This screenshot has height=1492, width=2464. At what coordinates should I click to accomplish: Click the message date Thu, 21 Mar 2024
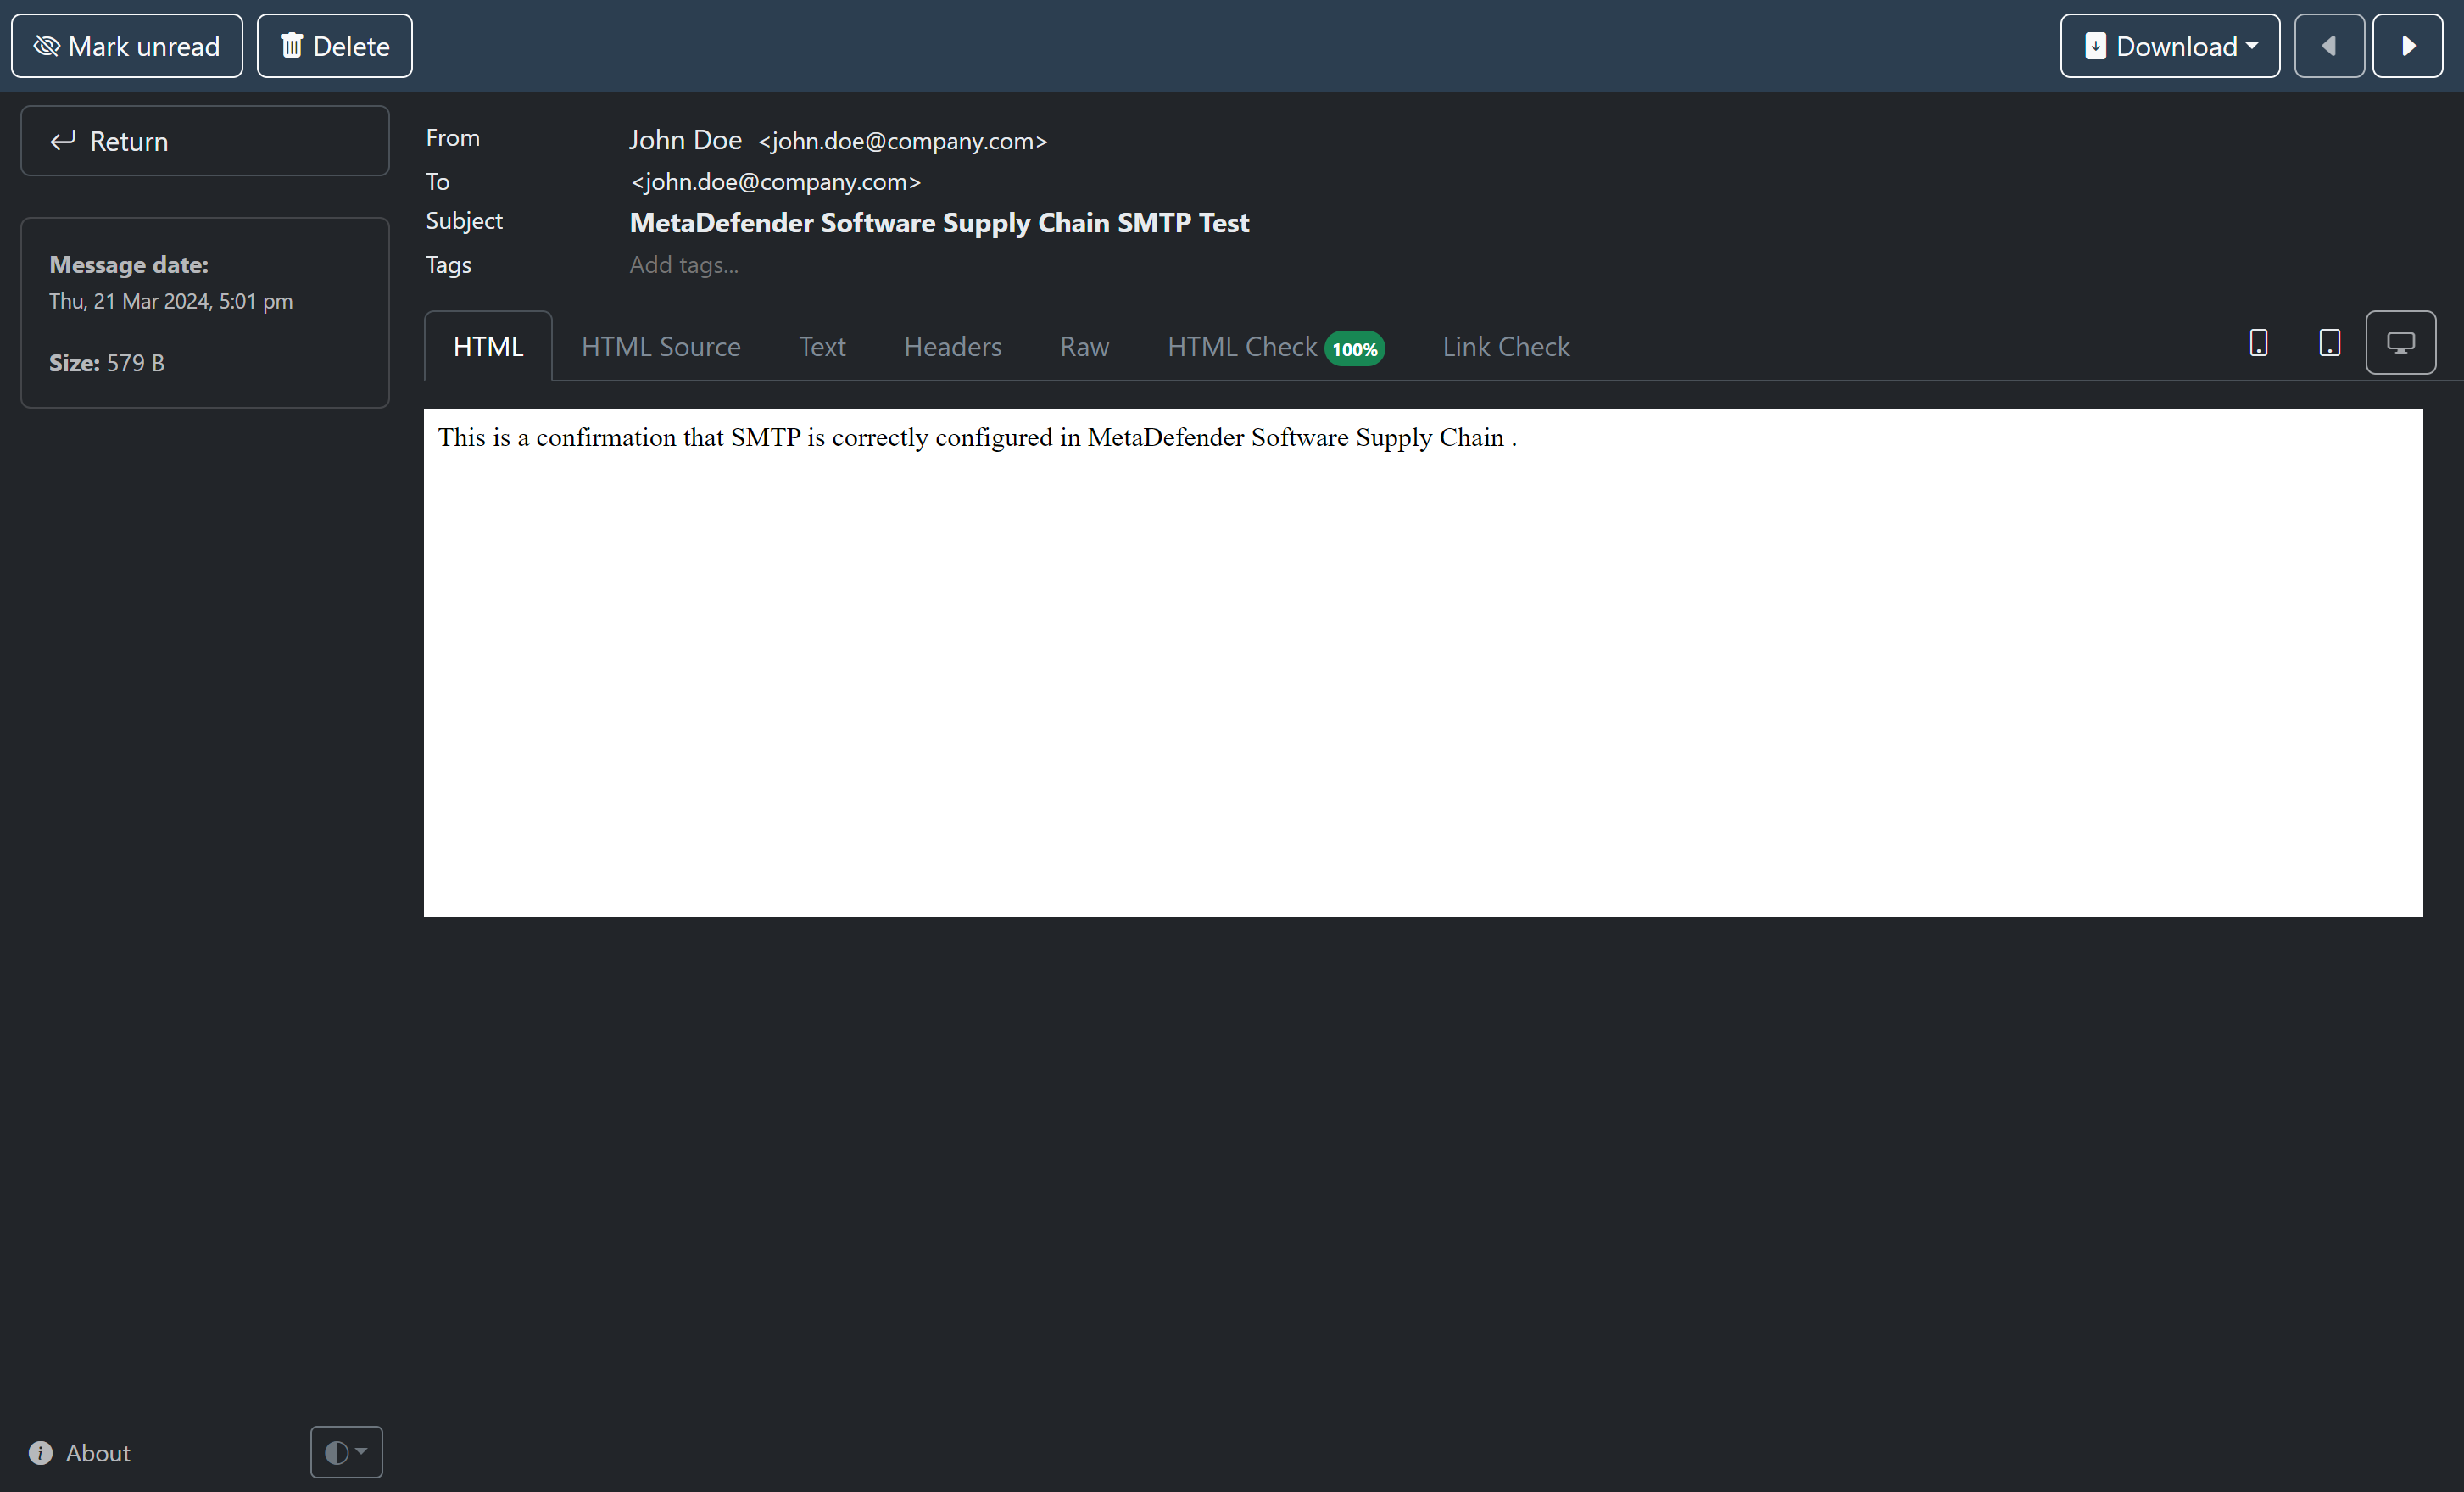coord(171,301)
